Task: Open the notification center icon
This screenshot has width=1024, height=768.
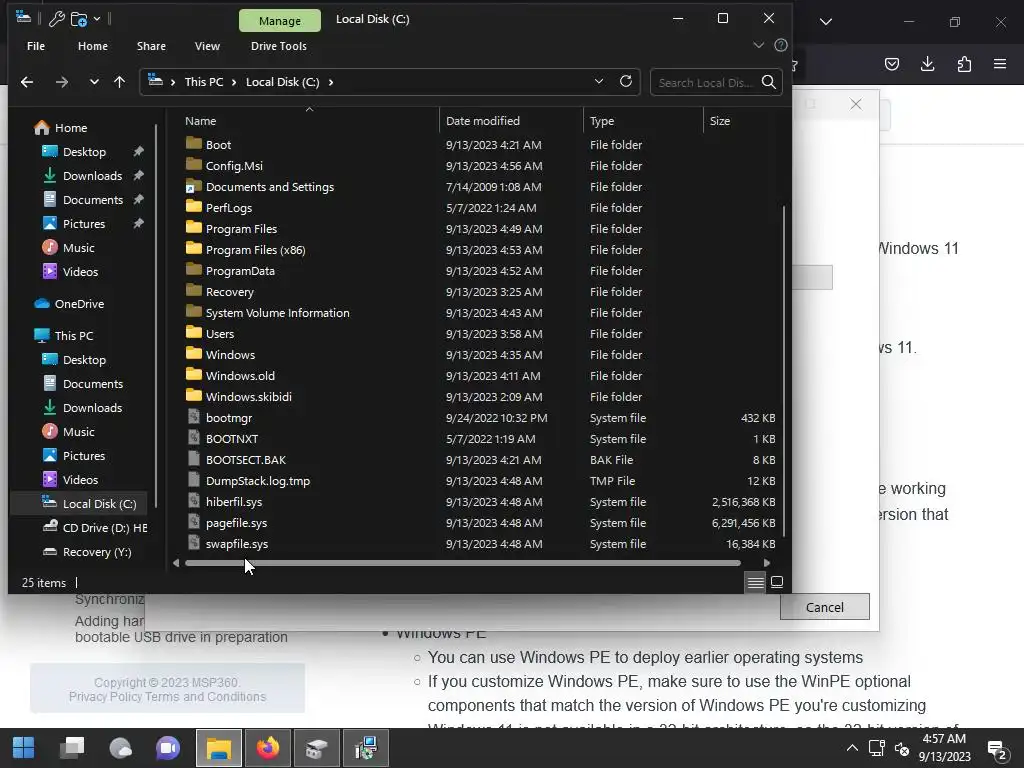Action: pyautogui.click(x=997, y=750)
